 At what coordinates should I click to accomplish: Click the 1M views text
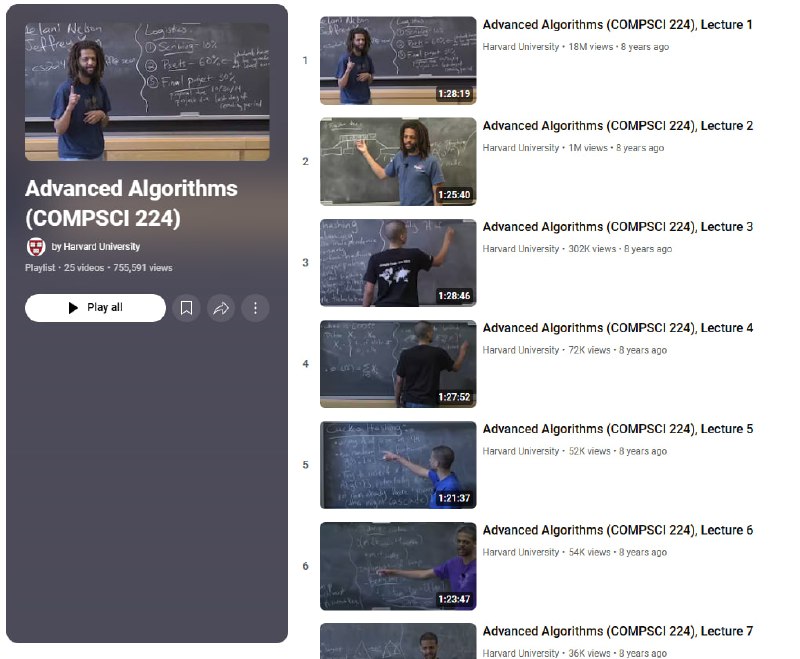click(x=588, y=147)
